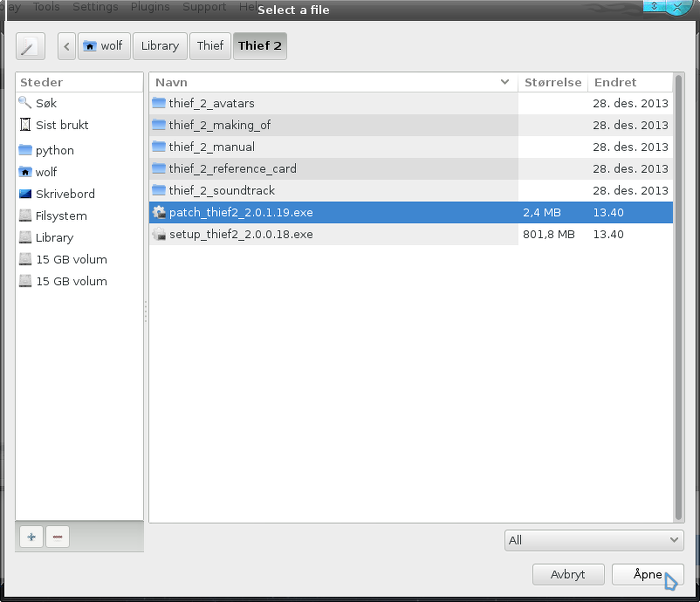
Task: Click the Filsystem drive icon
Action: coord(25,216)
